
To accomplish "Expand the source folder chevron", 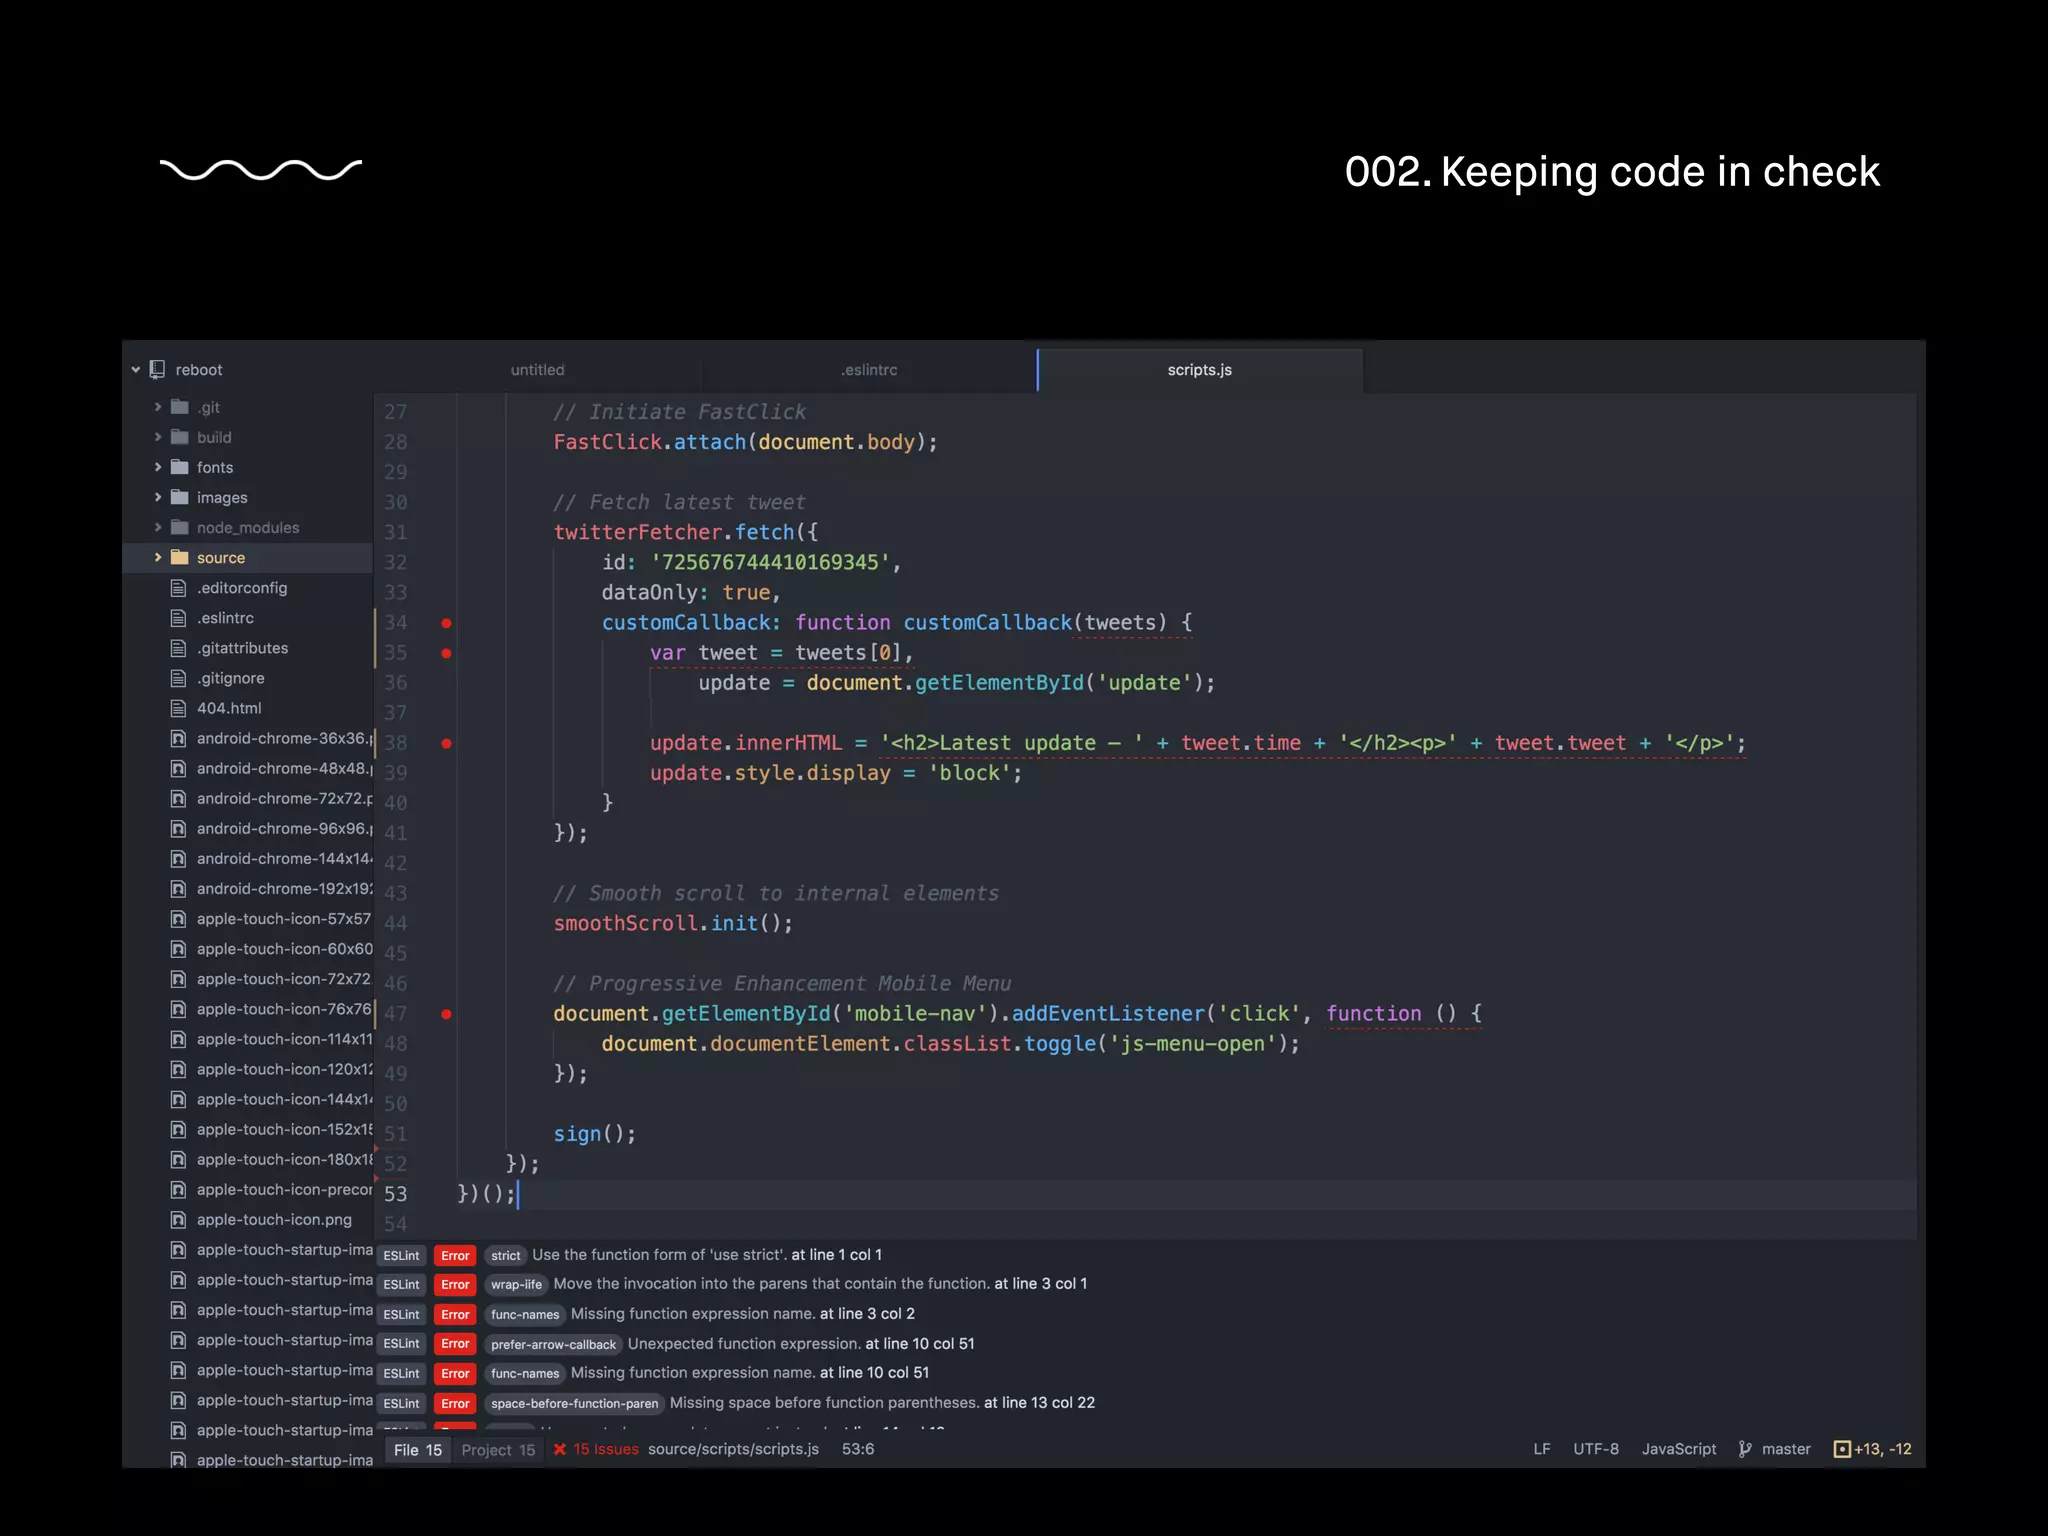I will pyautogui.click(x=158, y=557).
